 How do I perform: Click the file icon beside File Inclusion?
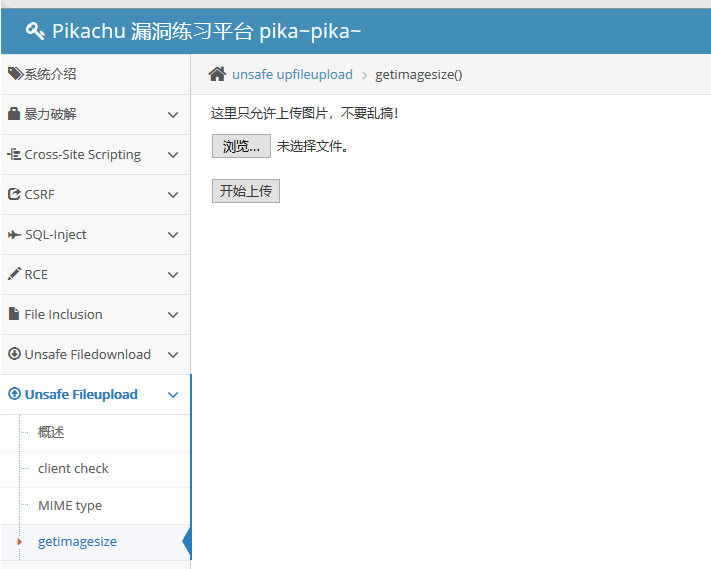pos(14,314)
